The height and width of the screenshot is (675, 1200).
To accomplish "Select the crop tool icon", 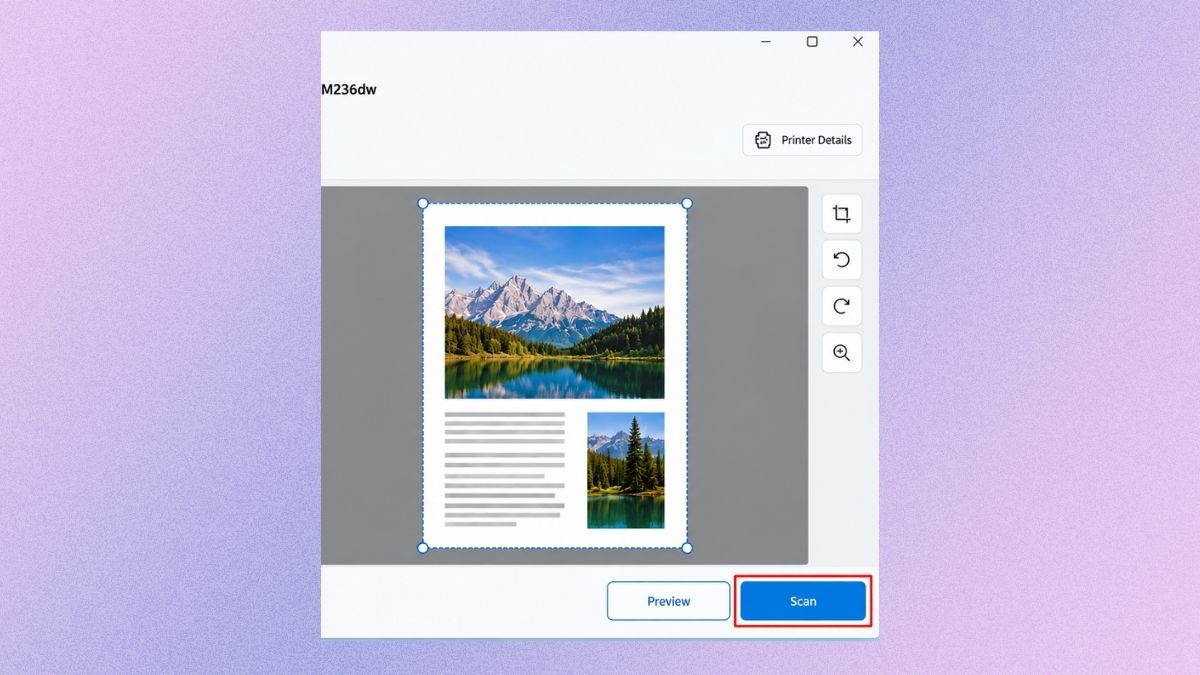I will point(842,214).
